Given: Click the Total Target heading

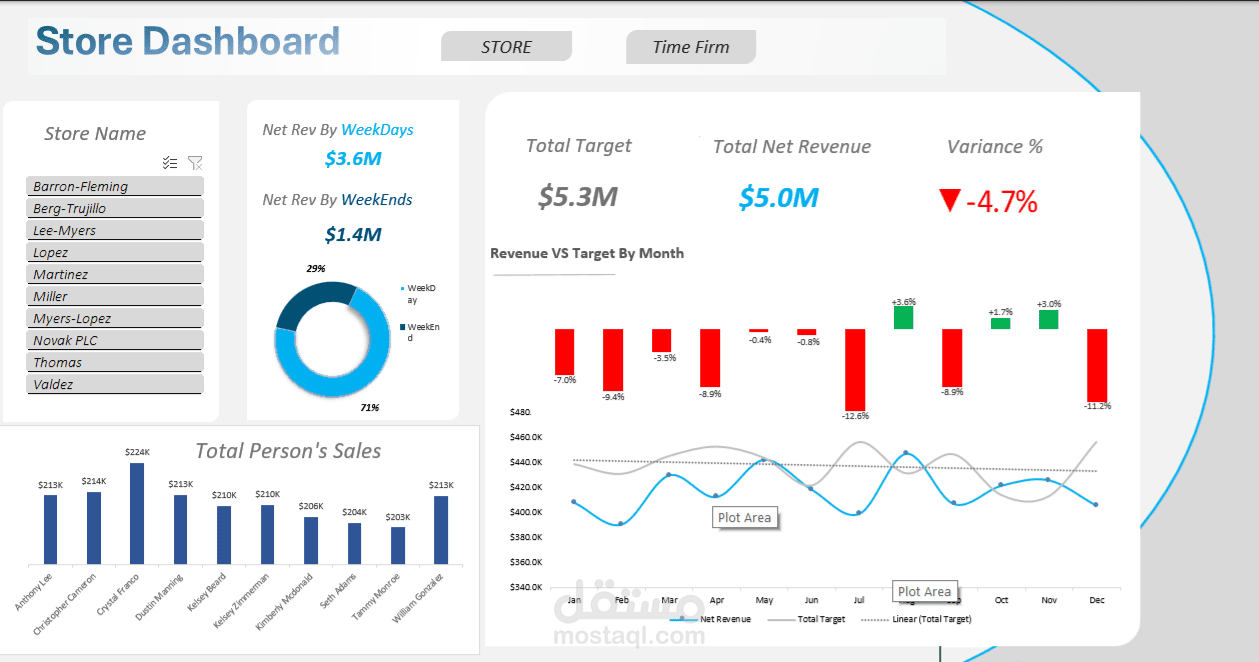Looking at the screenshot, I should point(579,146).
